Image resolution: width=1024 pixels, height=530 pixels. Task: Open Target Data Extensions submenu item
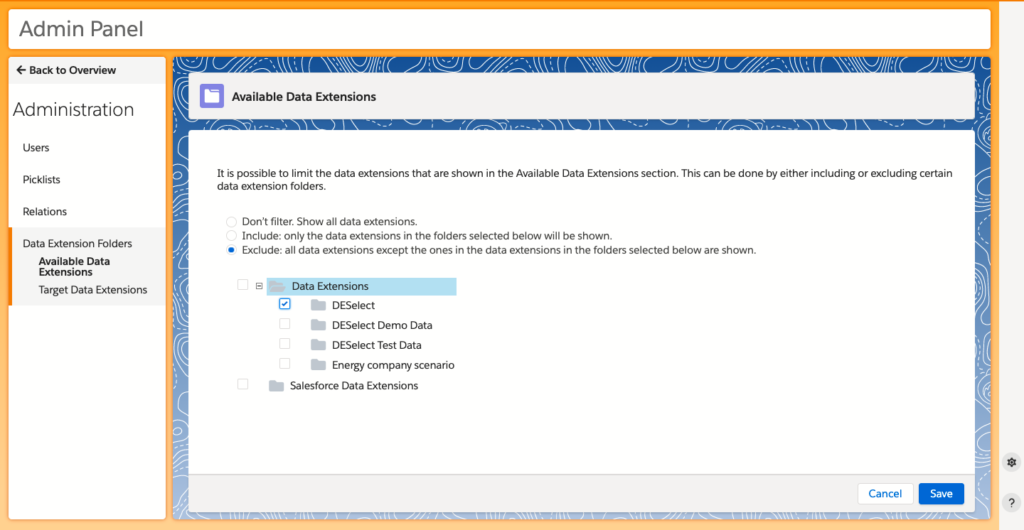(x=92, y=290)
